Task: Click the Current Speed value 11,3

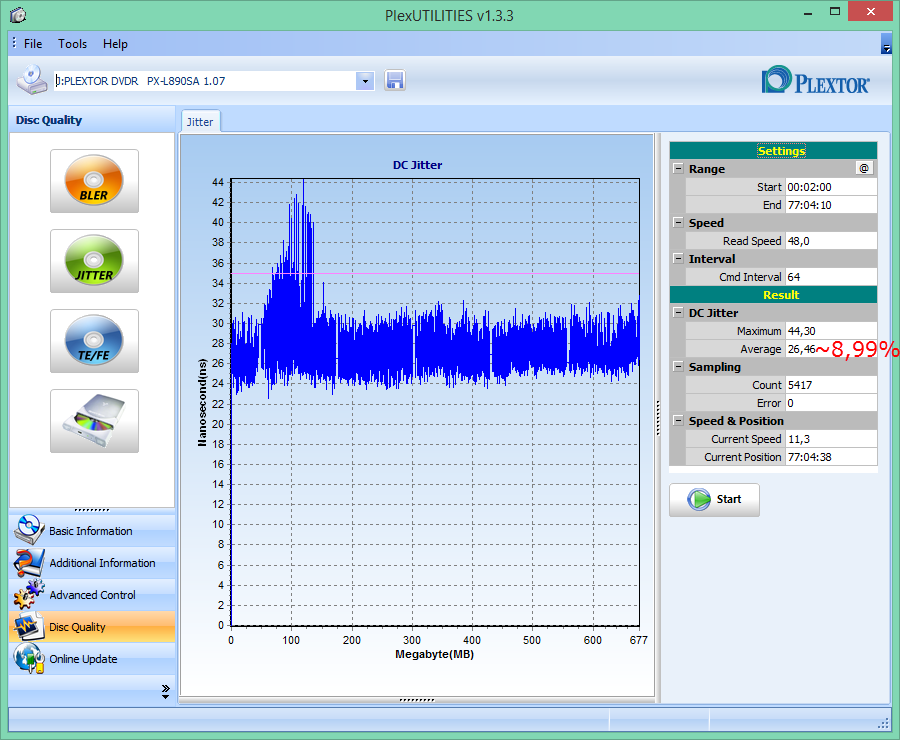Action: [x=831, y=439]
